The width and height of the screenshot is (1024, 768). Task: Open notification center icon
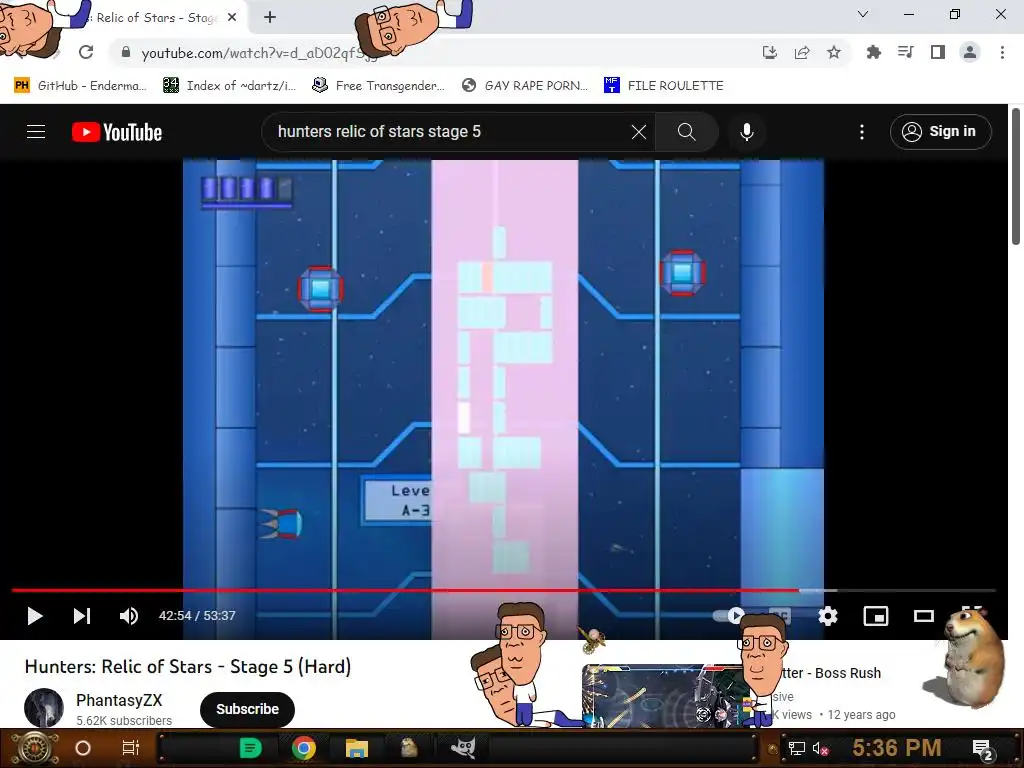tap(982, 749)
